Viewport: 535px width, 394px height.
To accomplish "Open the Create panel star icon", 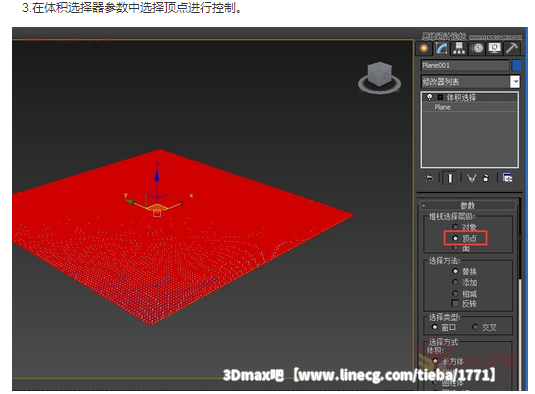I will click(424, 48).
